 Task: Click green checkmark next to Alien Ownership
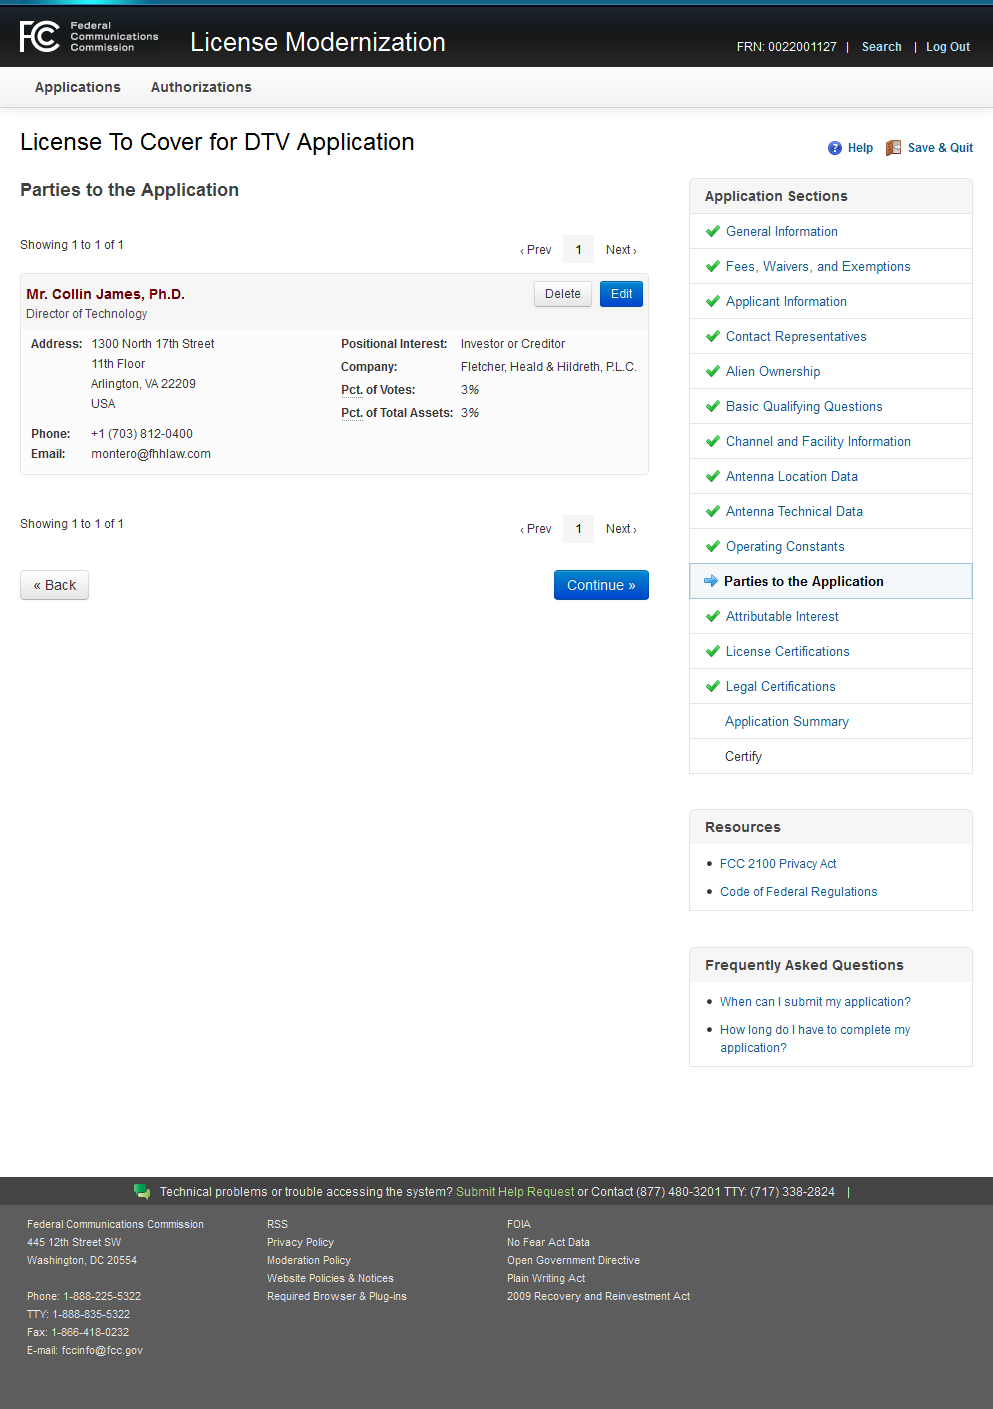713,371
